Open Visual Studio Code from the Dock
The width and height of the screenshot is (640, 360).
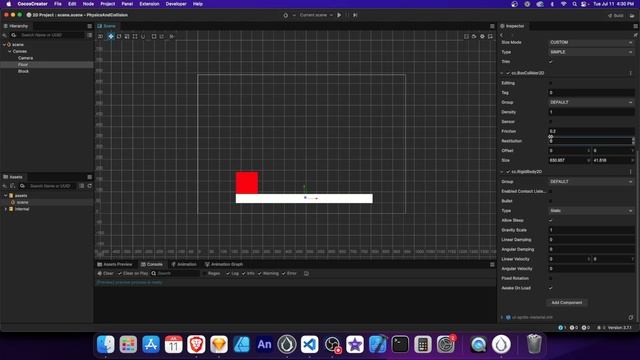(309, 344)
